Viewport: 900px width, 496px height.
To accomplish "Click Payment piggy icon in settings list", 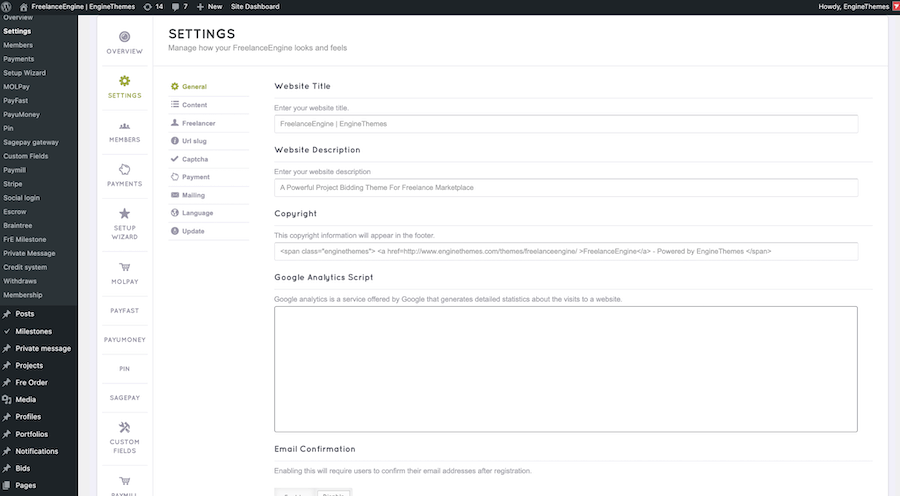I will (x=175, y=177).
